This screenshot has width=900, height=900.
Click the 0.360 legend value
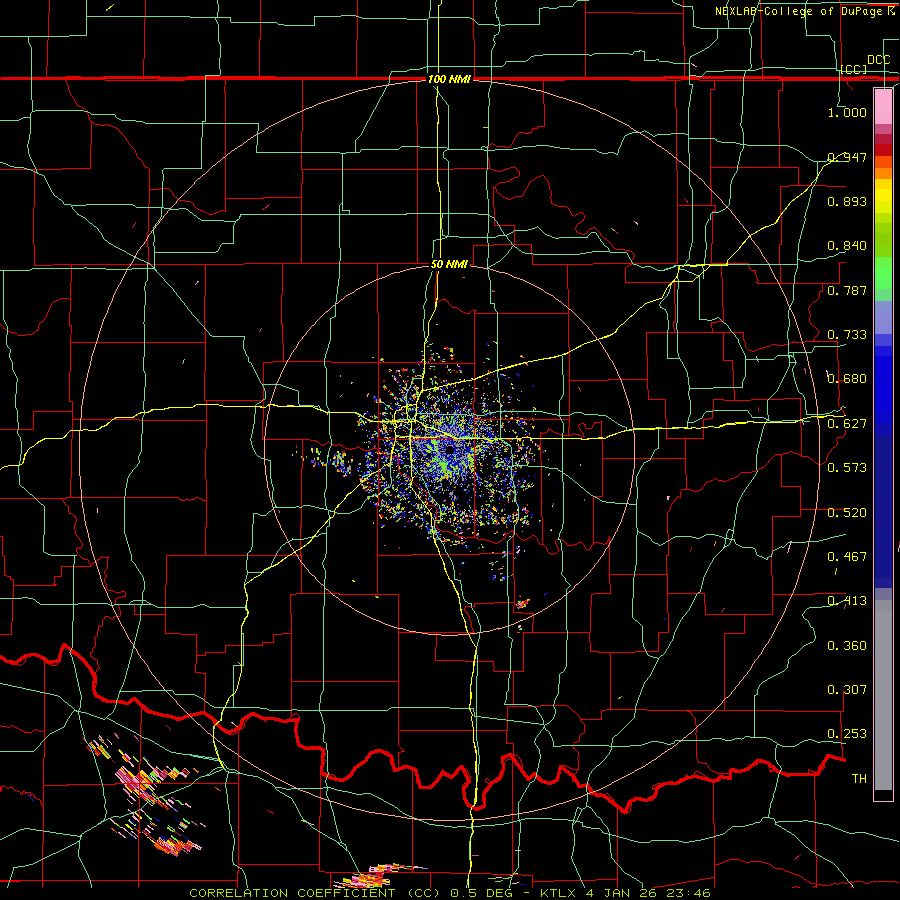[x=847, y=646]
